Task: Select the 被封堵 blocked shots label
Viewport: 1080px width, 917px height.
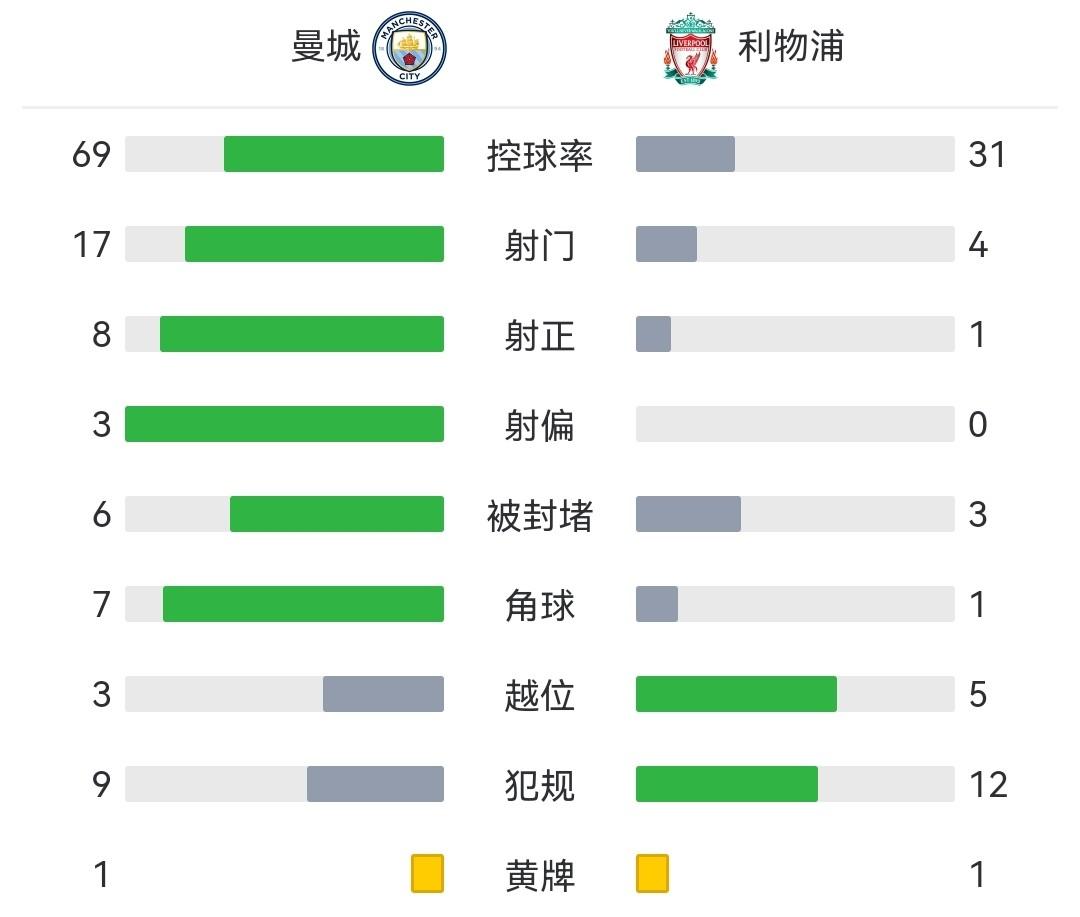Action: pyautogui.click(x=540, y=515)
